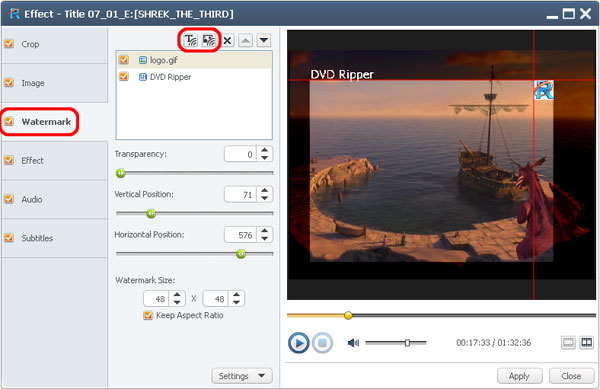Screen dimensions: 600x389
Task: Toggle Keep Aspect Ratio checkbox
Action: [148, 316]
